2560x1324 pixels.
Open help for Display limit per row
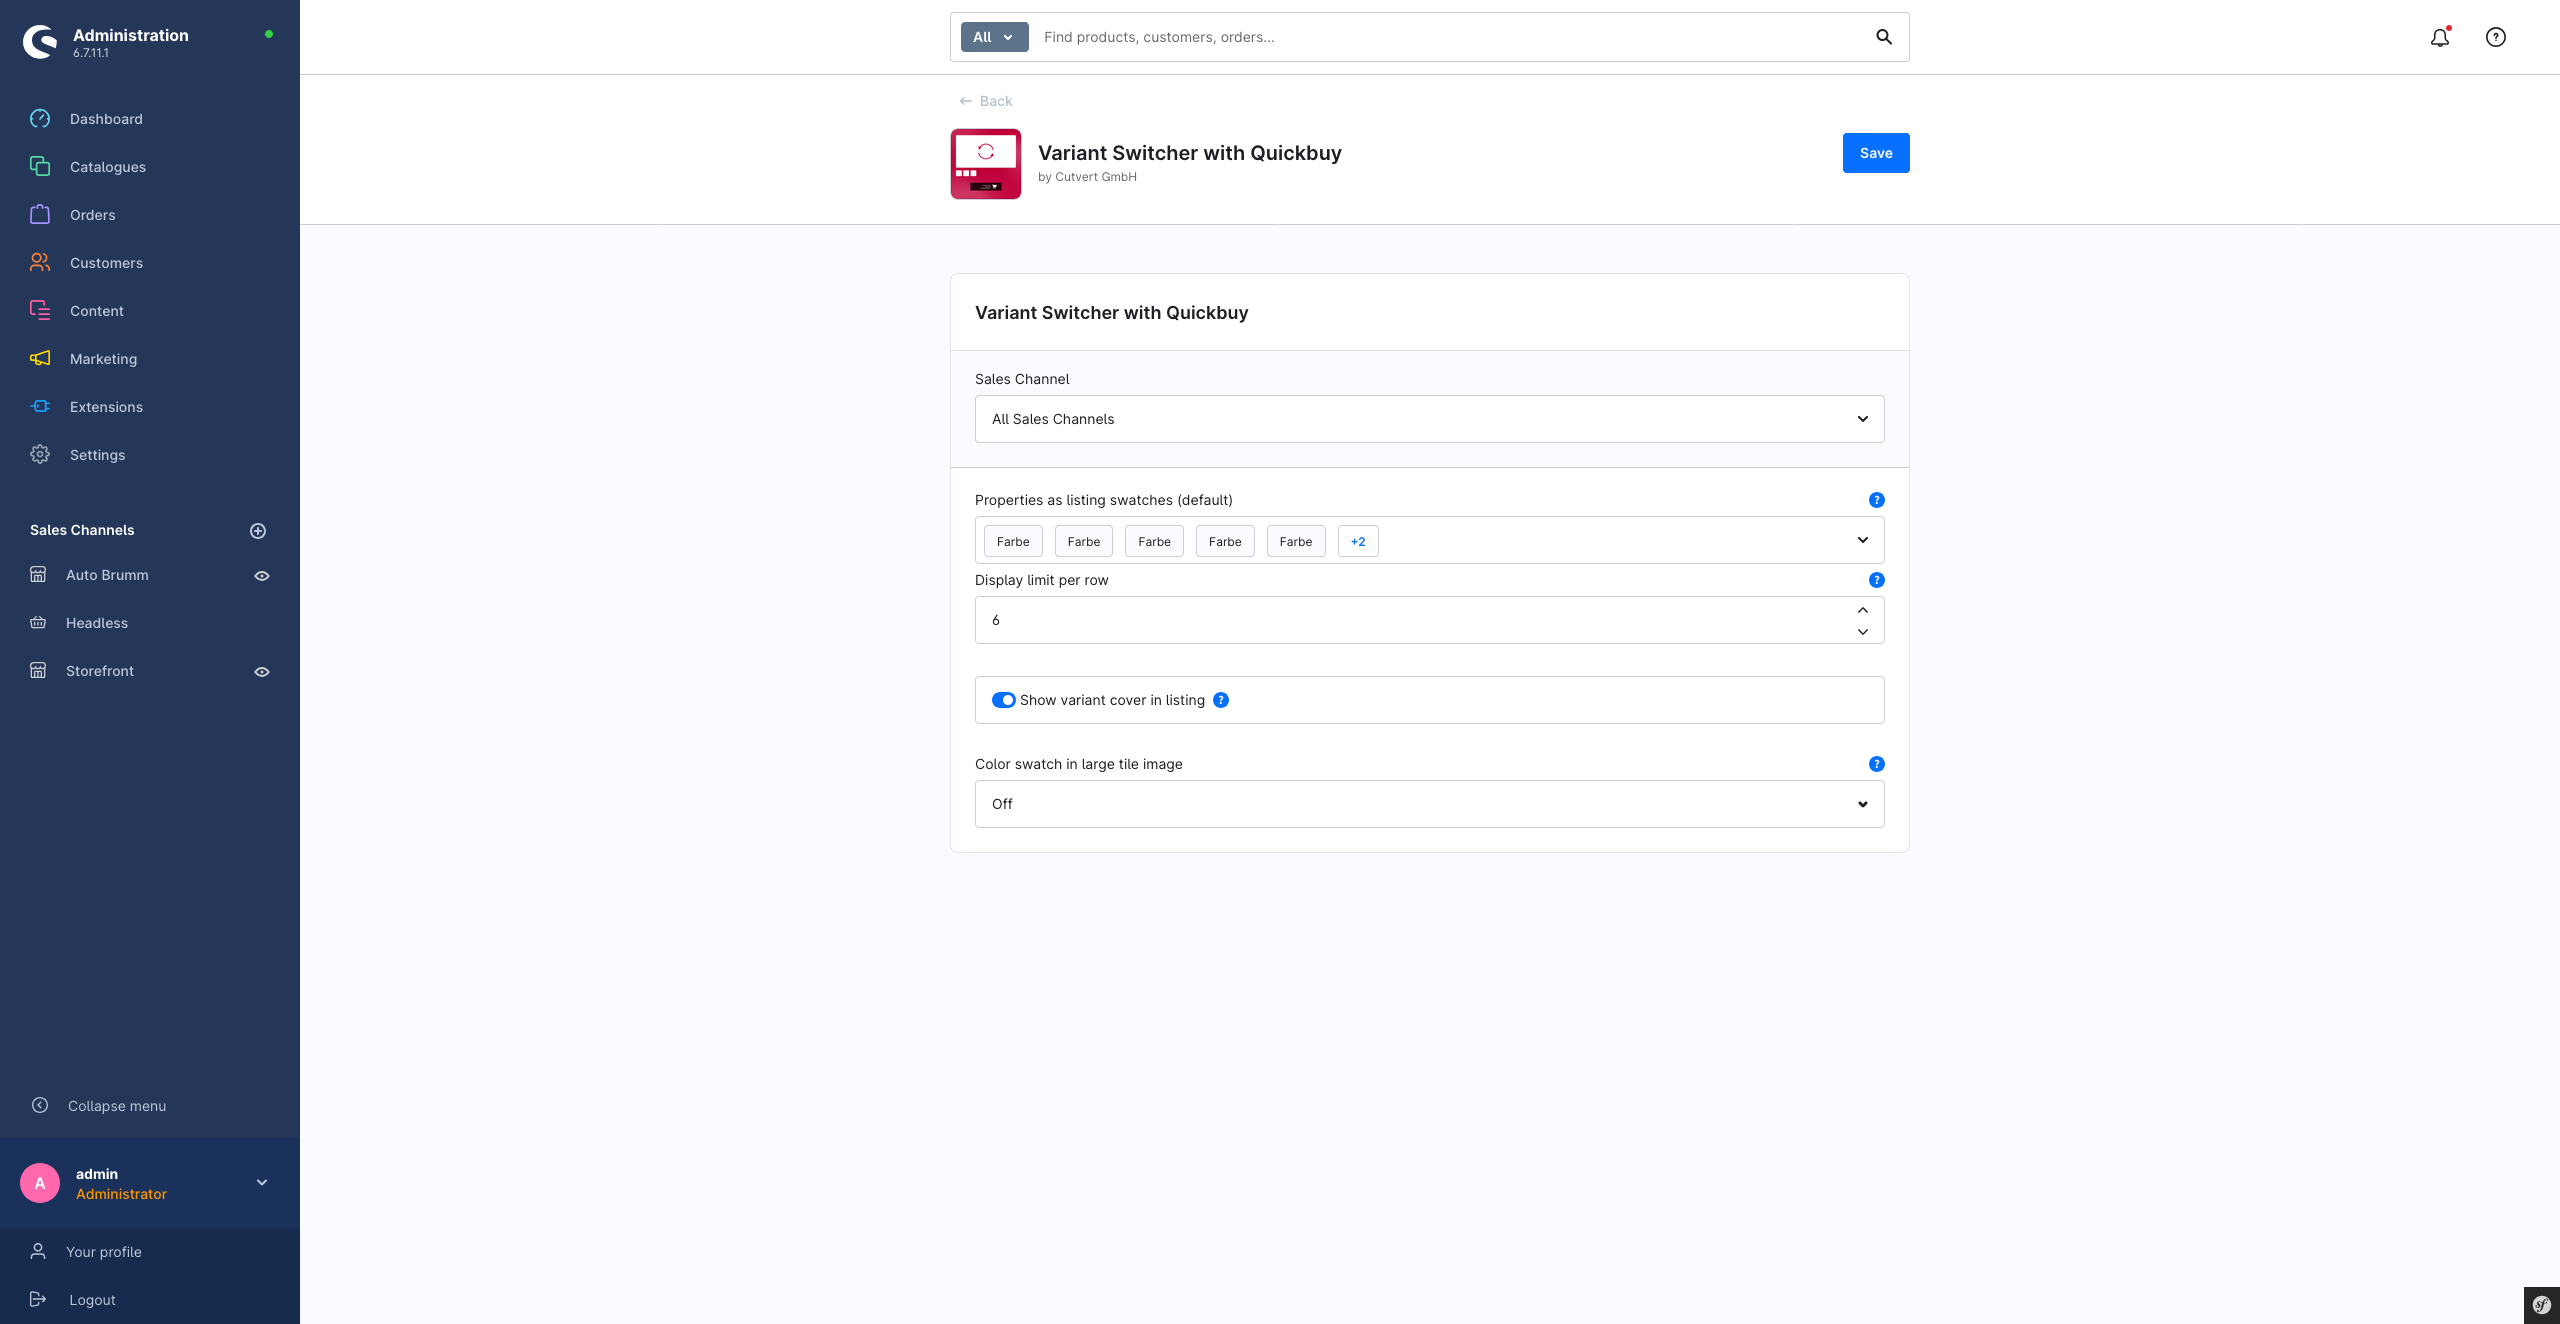click(1877, 580)
